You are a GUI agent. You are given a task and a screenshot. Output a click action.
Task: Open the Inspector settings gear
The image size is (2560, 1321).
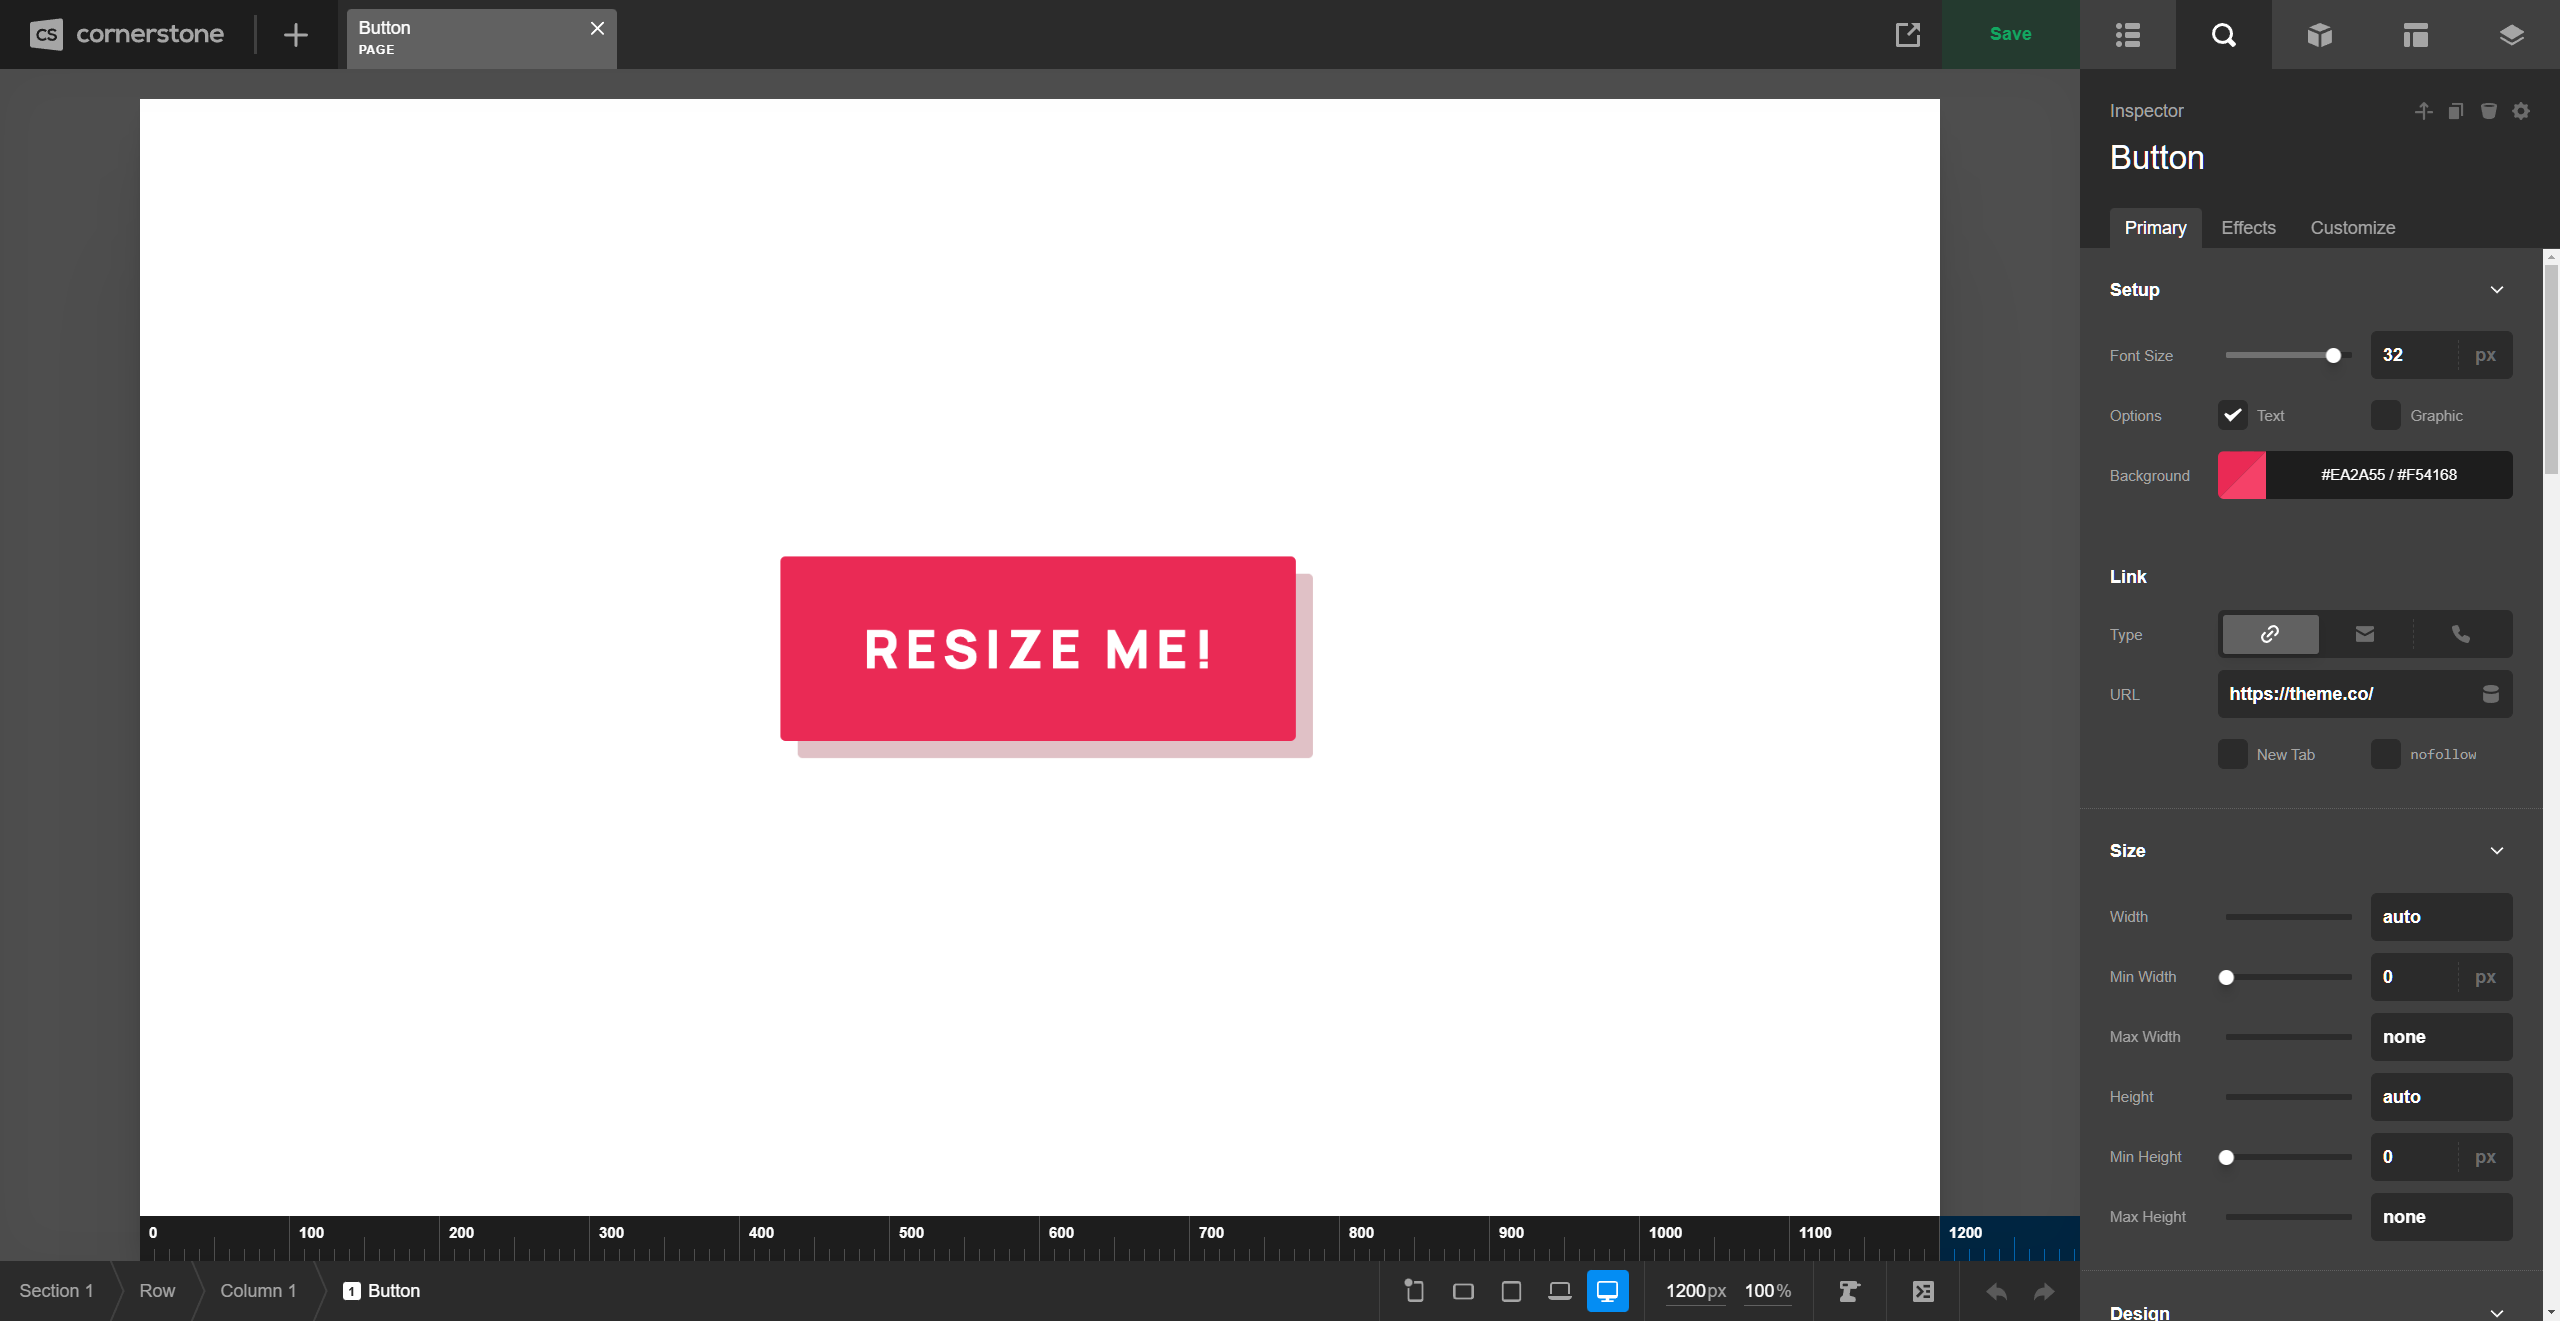pyautogui.click(x=2521, y=111)
